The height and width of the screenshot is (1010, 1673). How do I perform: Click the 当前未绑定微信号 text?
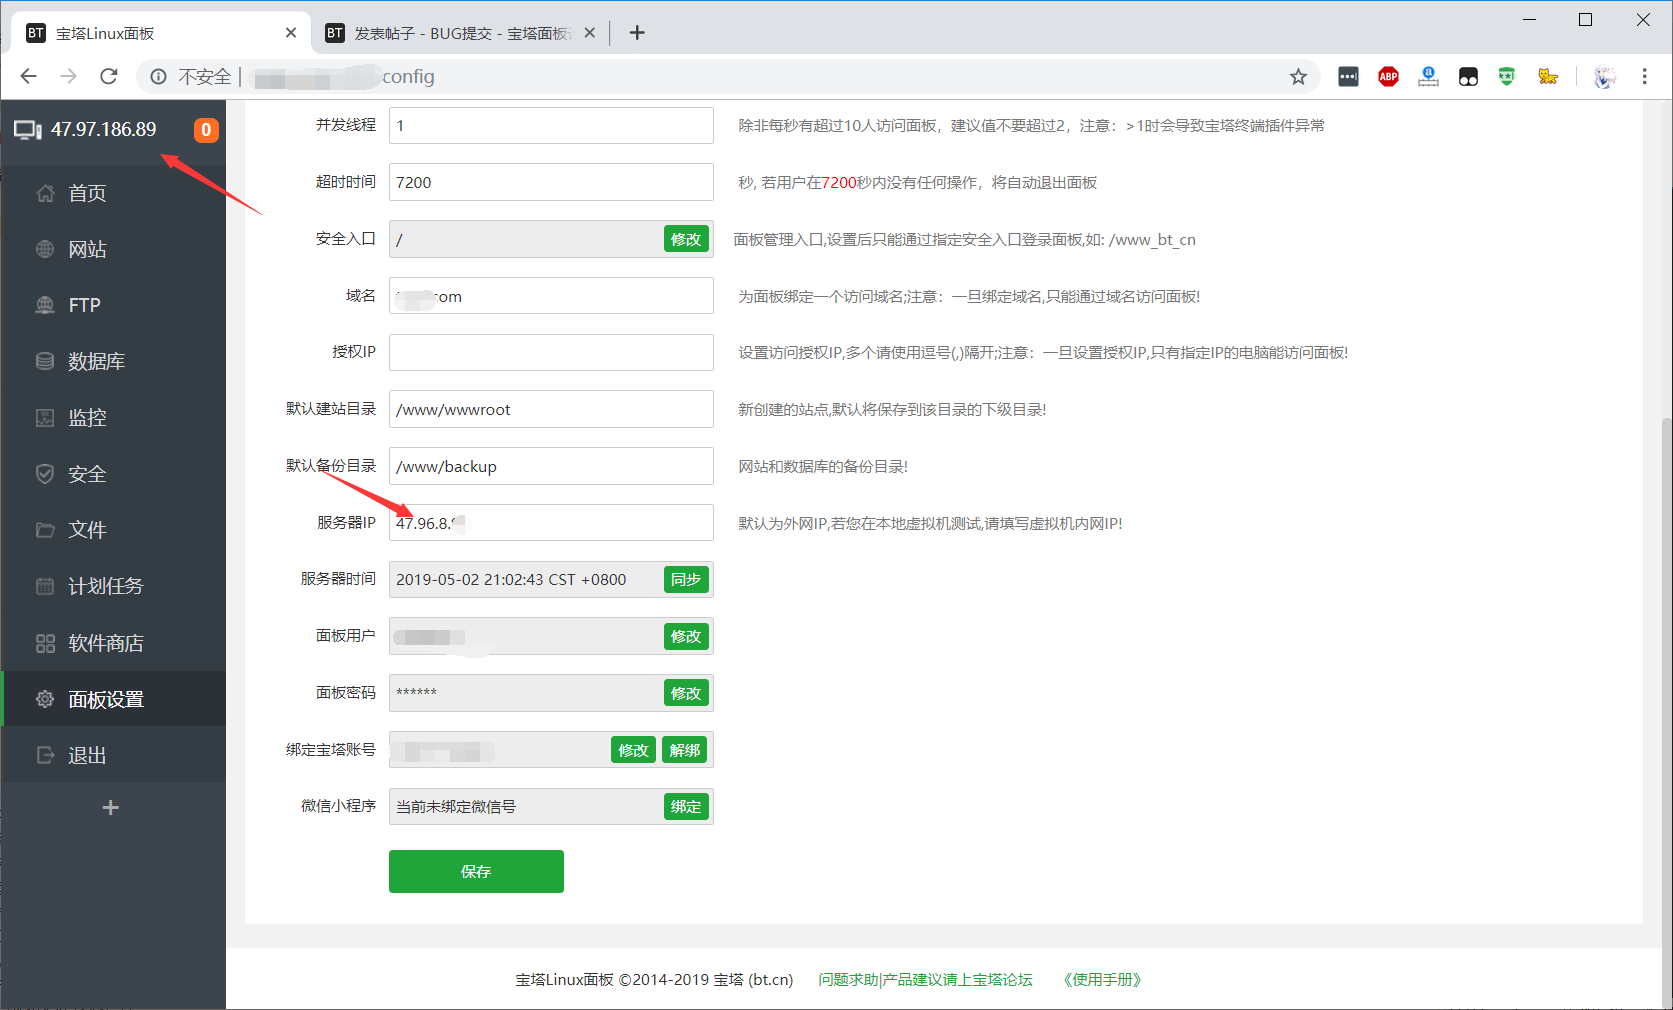click(456, 807)
